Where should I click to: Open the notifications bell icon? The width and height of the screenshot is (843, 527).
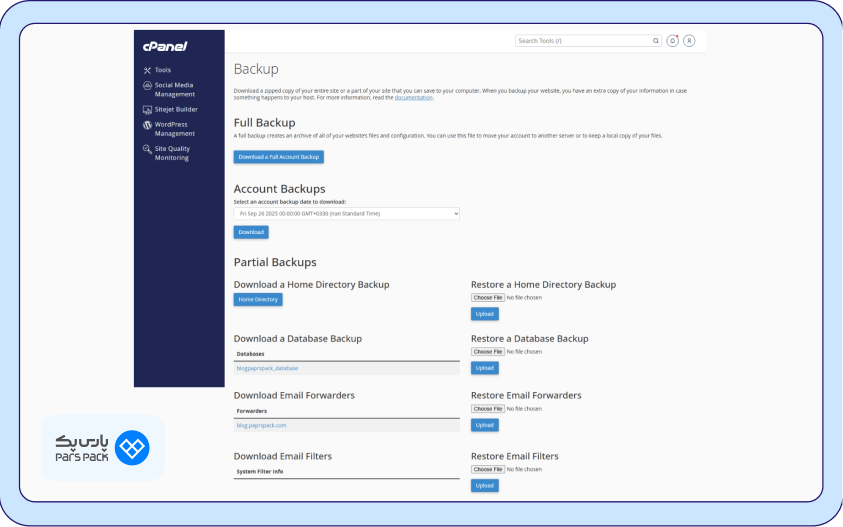point(673,41)
